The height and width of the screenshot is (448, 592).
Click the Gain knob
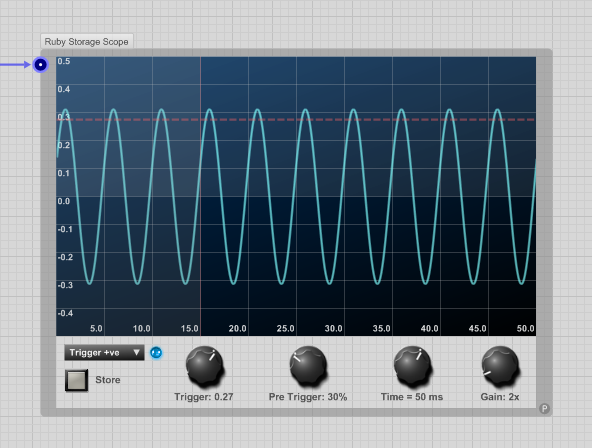click(x=500, y=366)
